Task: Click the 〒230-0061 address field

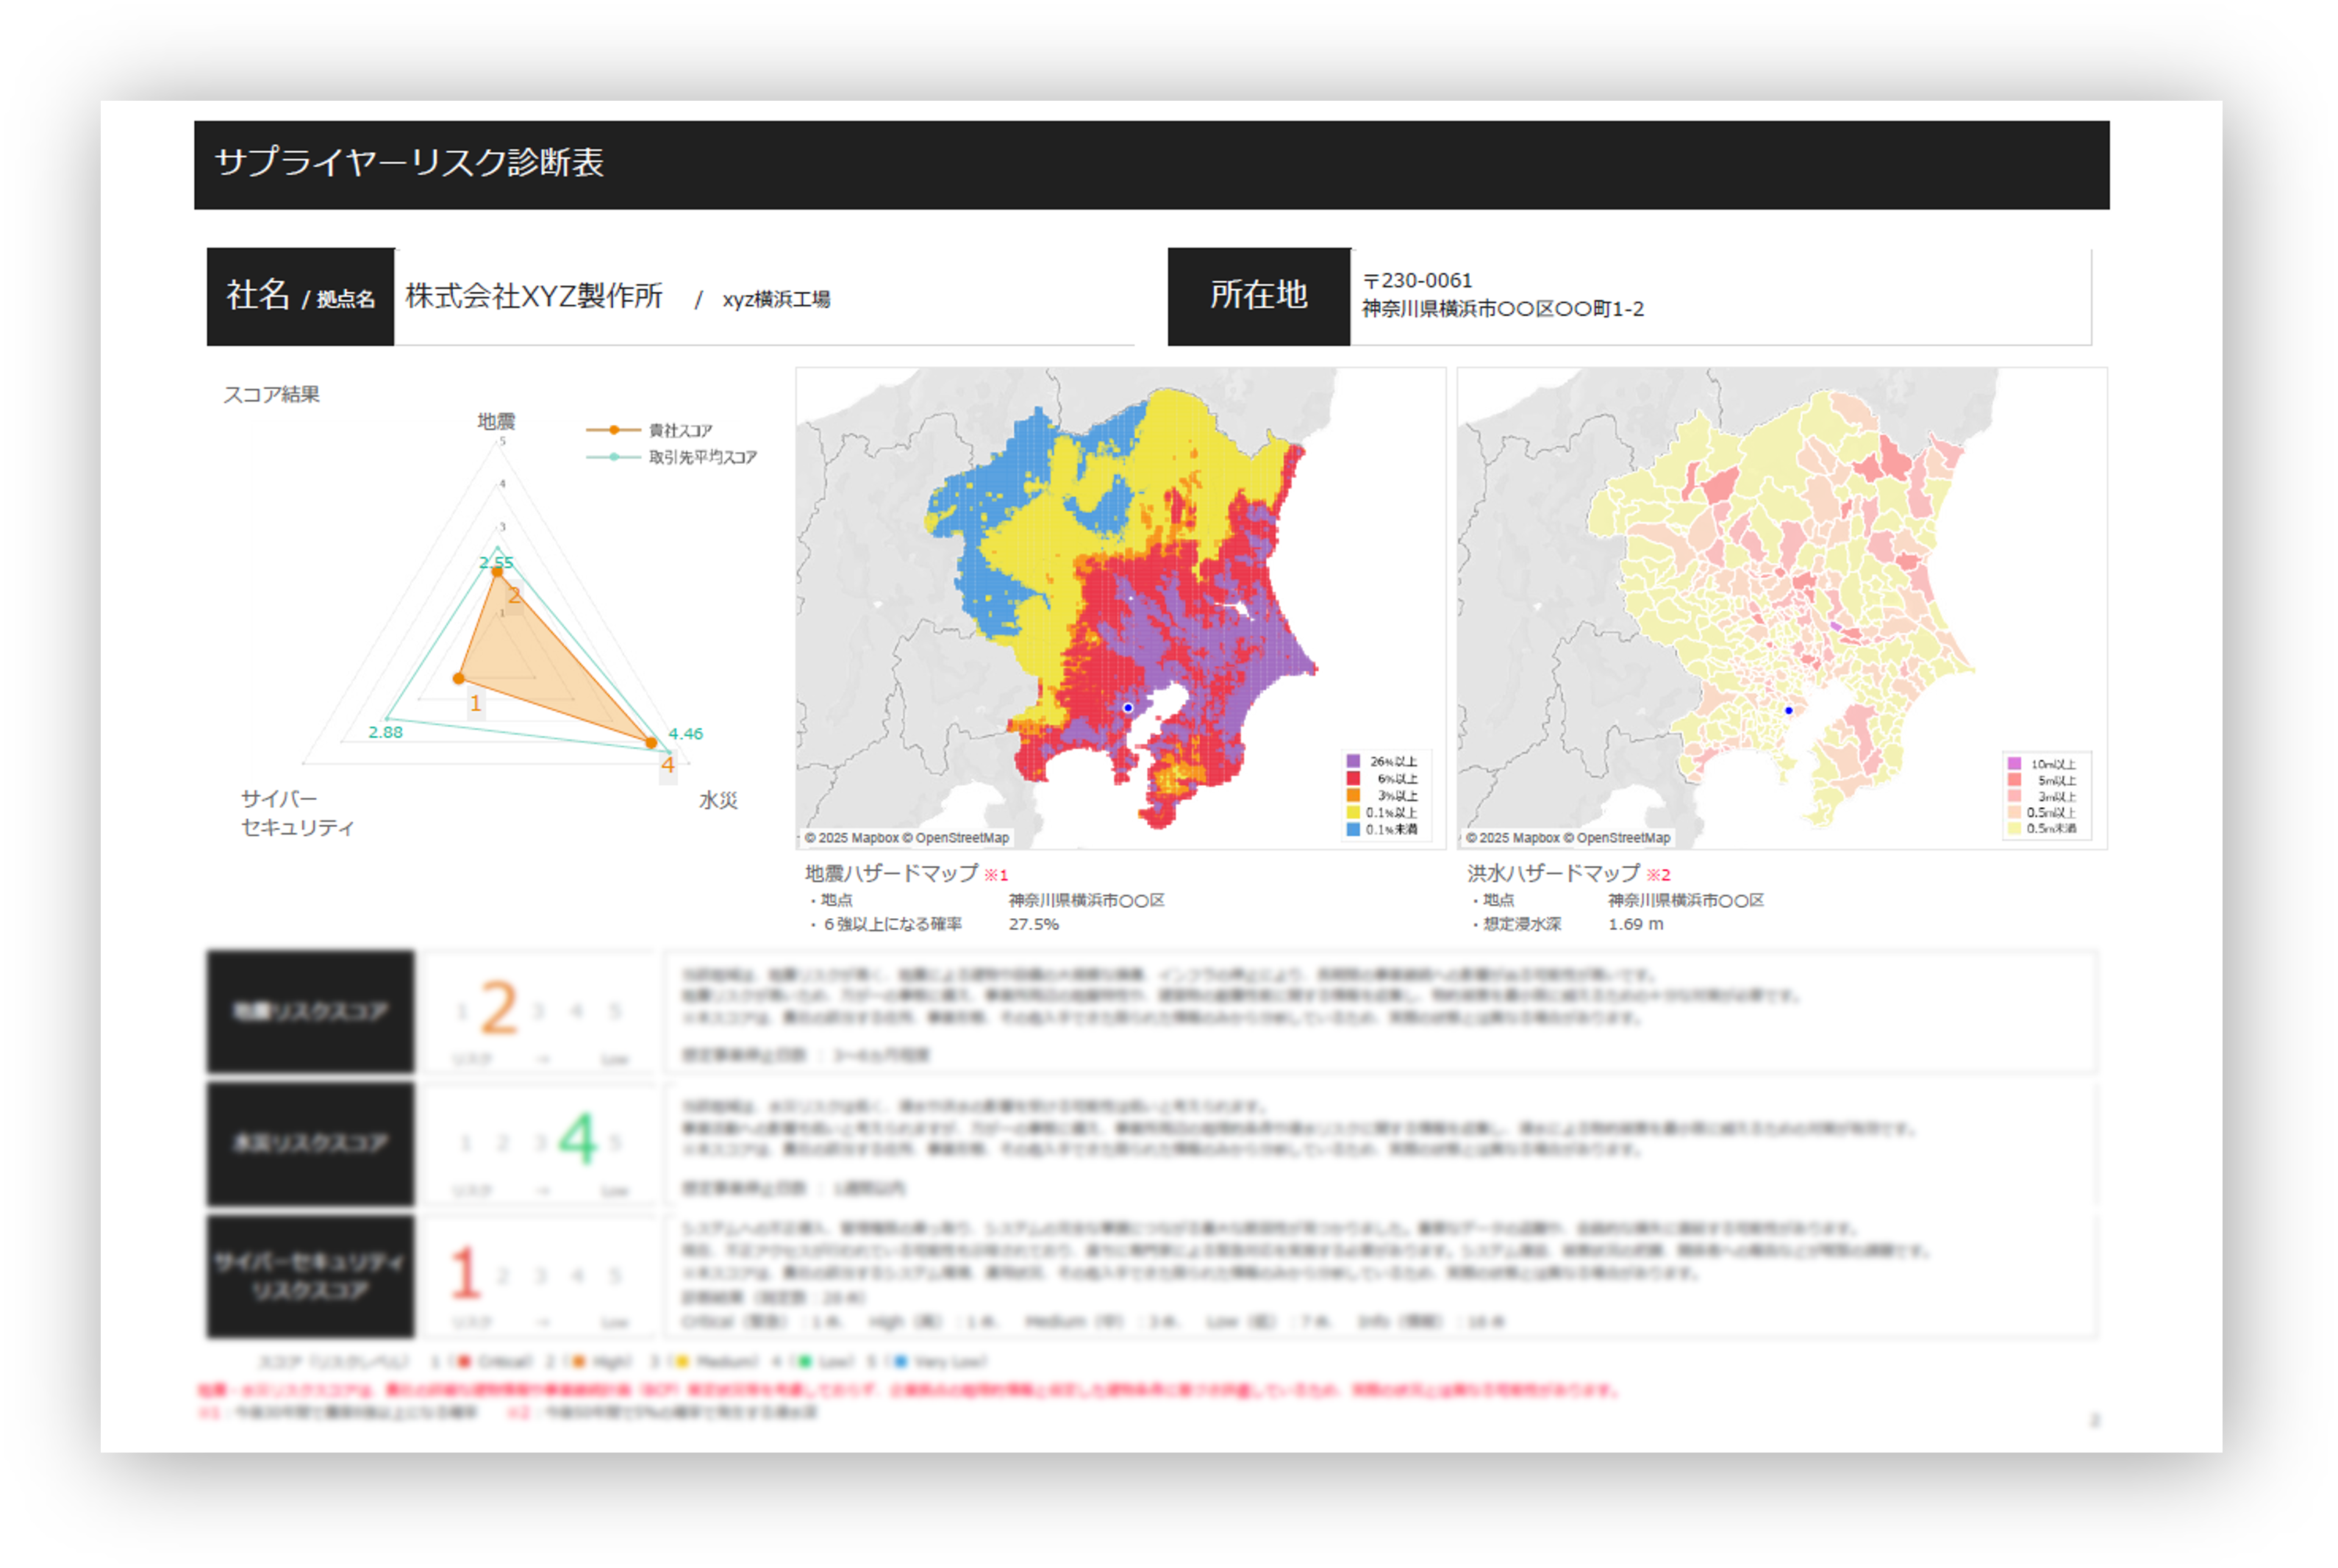Action: click(x=1418, y=281)
